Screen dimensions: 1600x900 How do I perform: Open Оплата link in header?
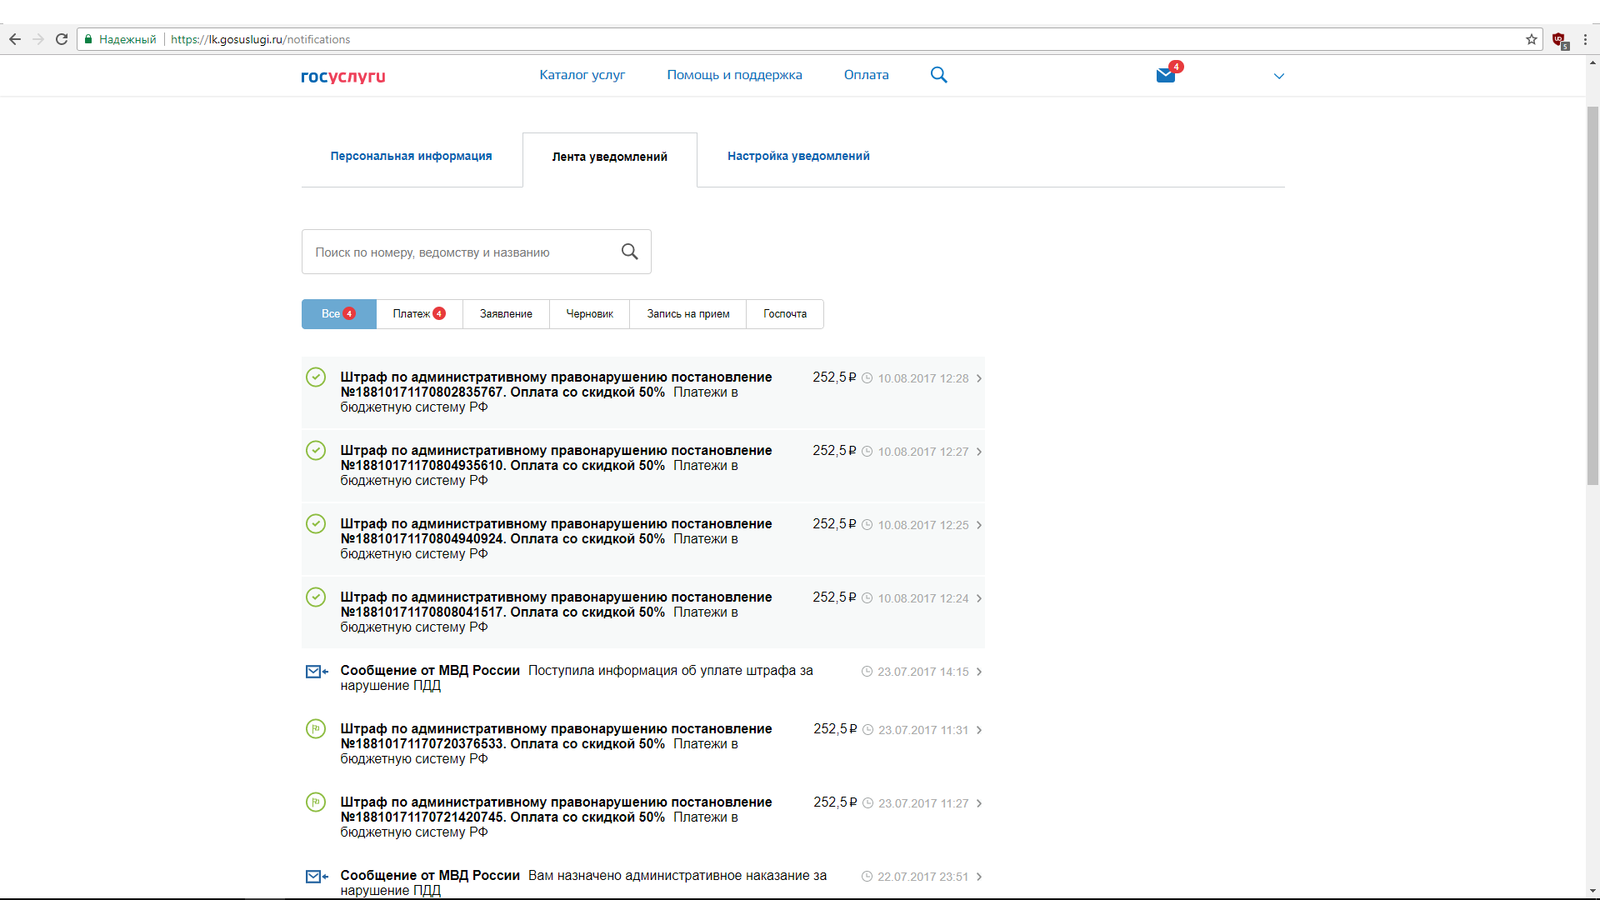click(x=866, y=75)
